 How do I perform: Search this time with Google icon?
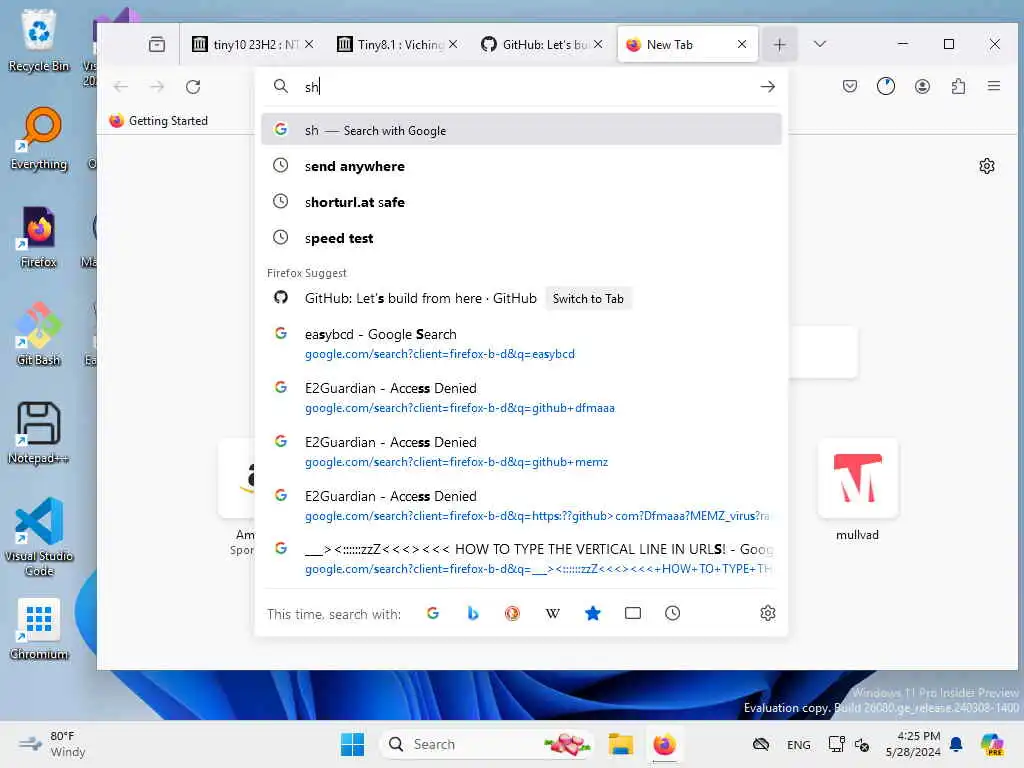(432, 613)
